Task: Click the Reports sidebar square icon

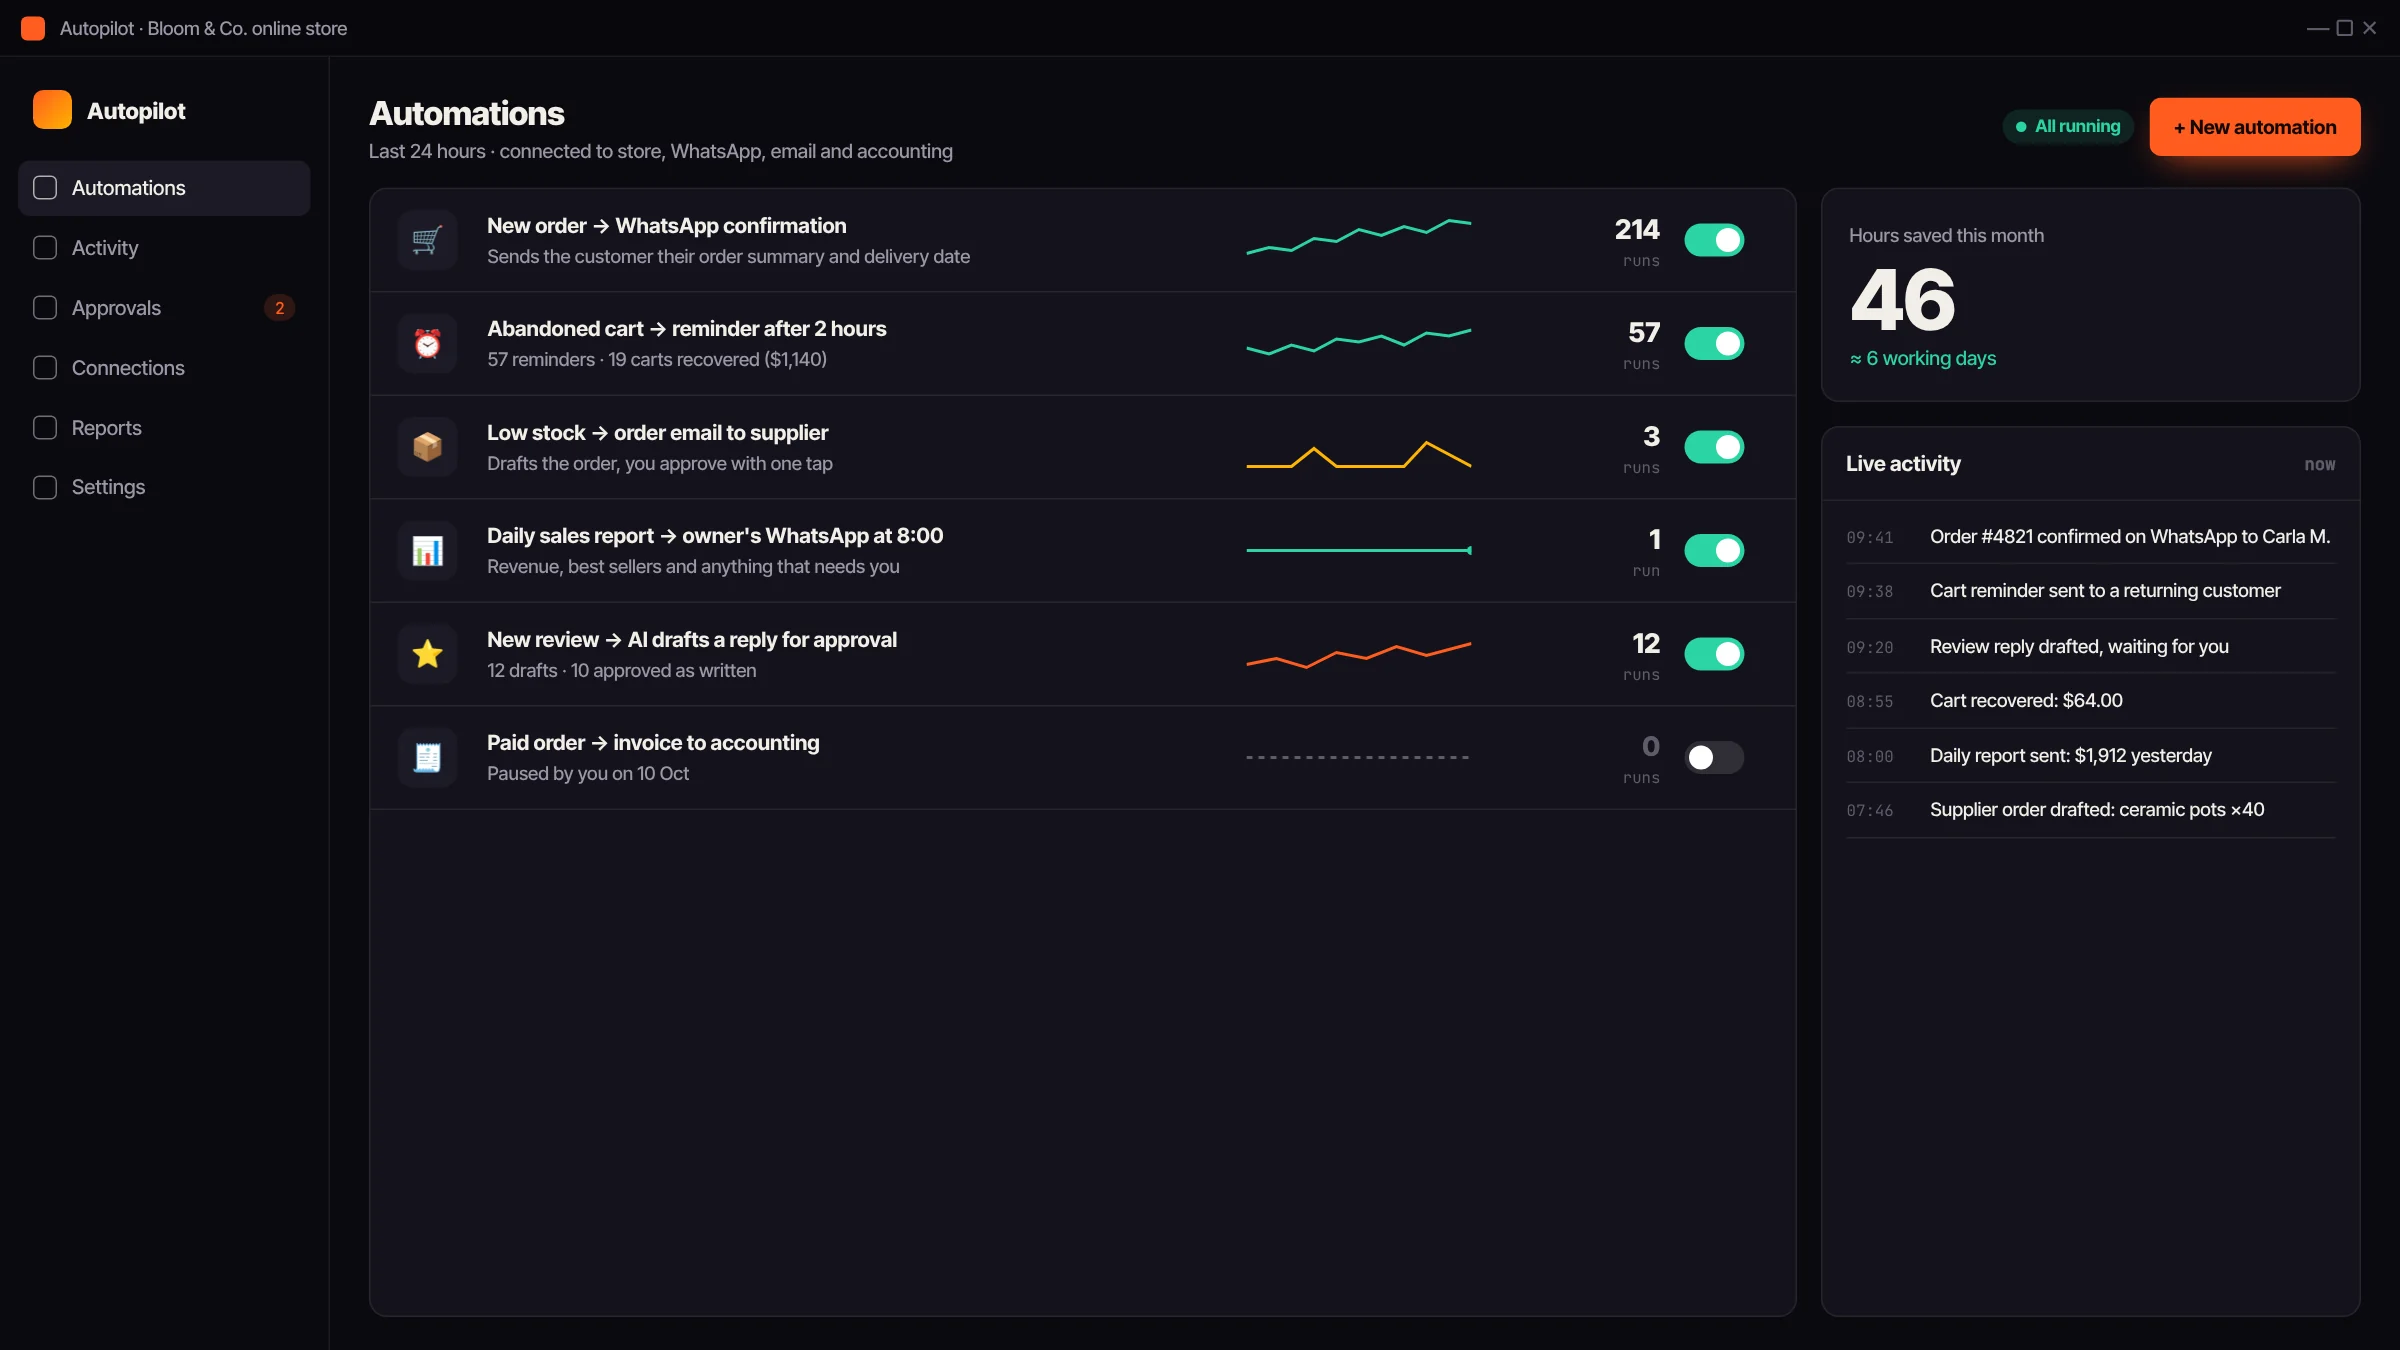Action: click(45, 428)
